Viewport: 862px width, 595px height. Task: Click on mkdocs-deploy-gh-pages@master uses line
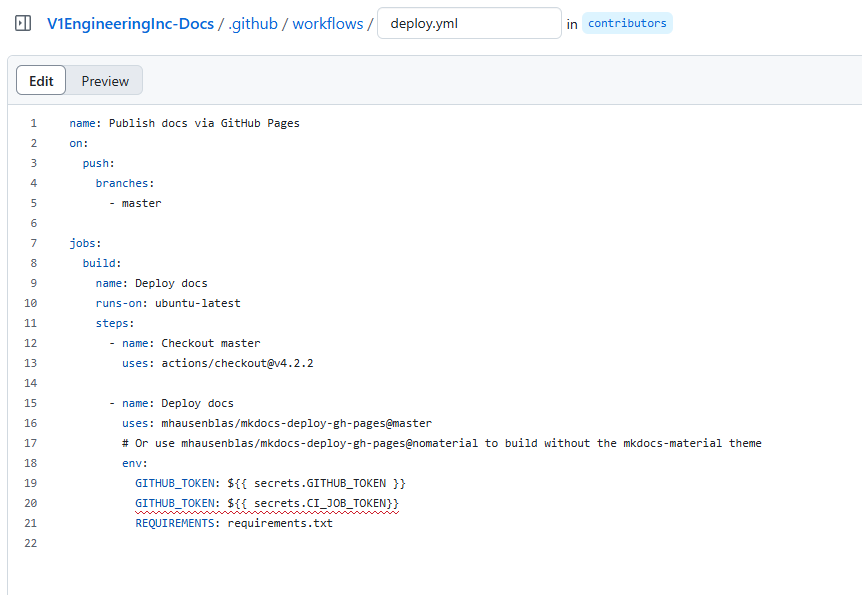click(x=277, y=423)
